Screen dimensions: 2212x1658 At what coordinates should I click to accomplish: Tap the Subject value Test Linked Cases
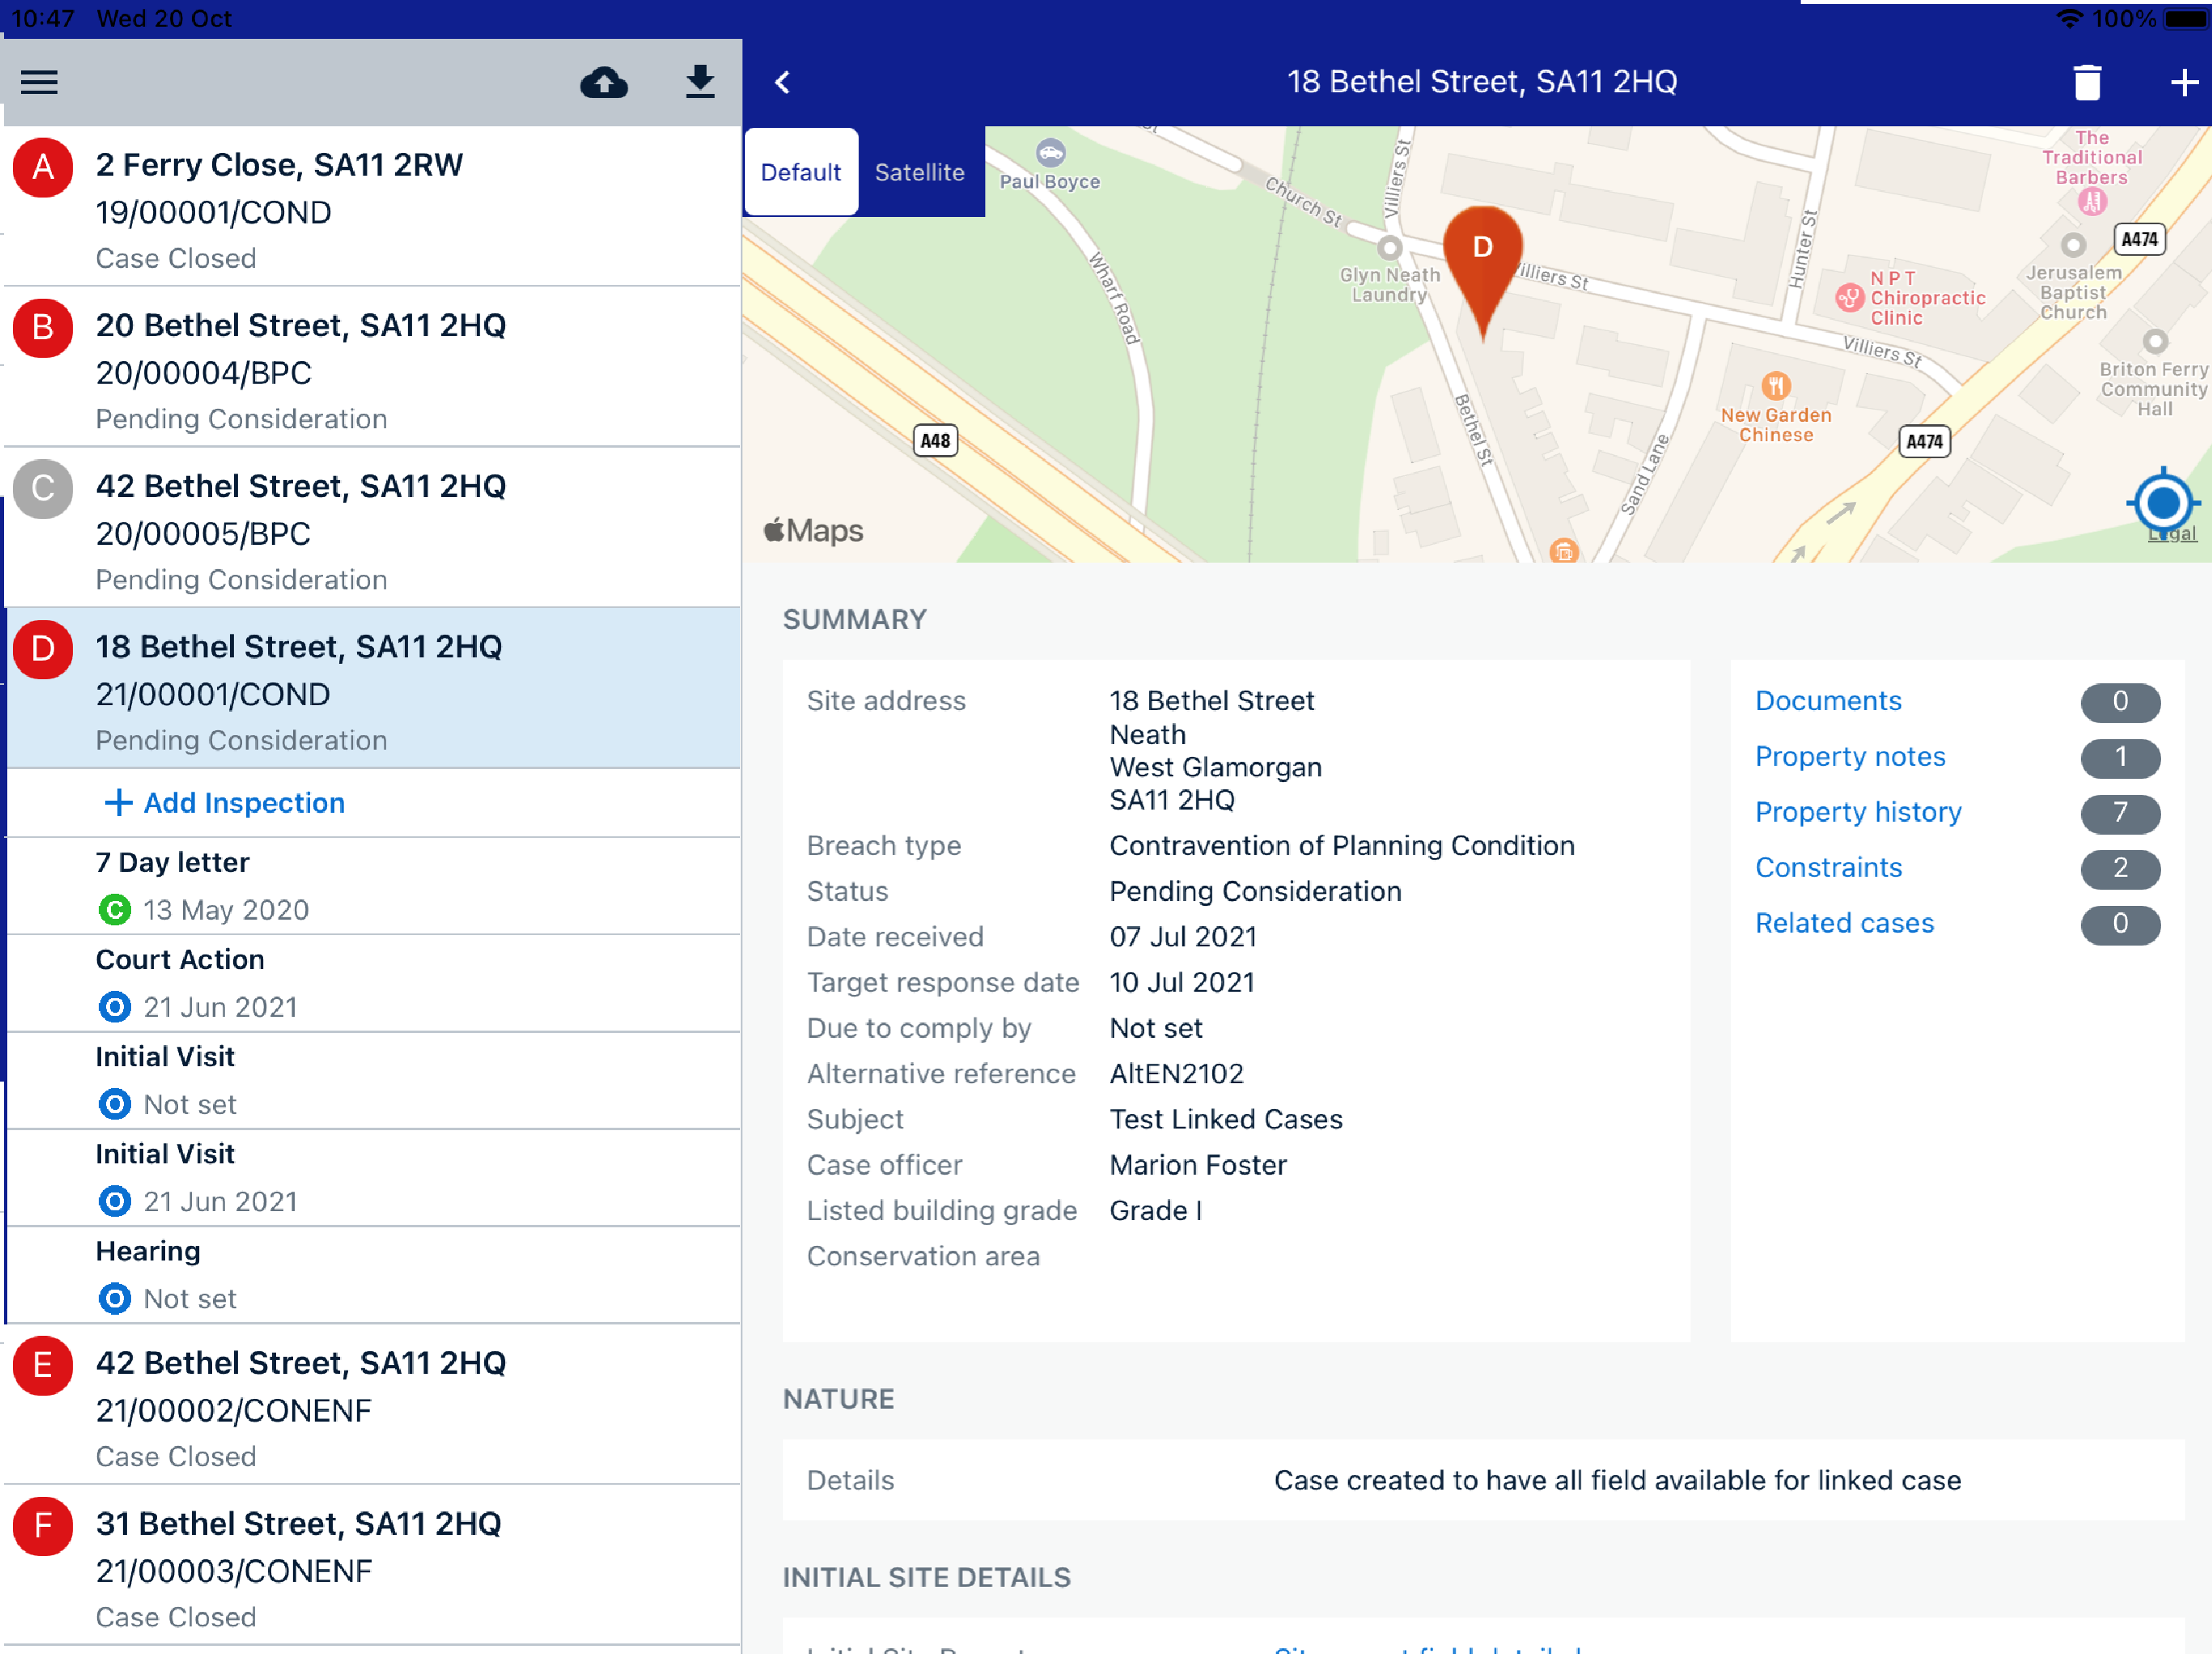[1225, 1121]
